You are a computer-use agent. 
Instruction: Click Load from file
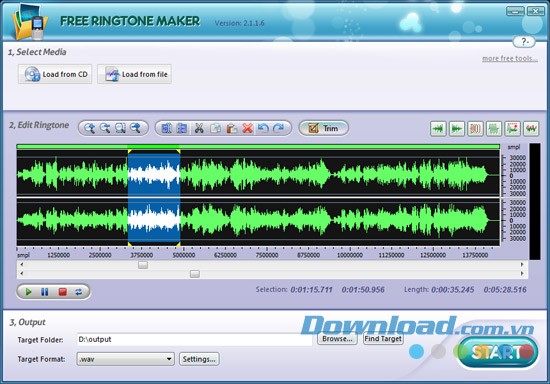point(134,74)
